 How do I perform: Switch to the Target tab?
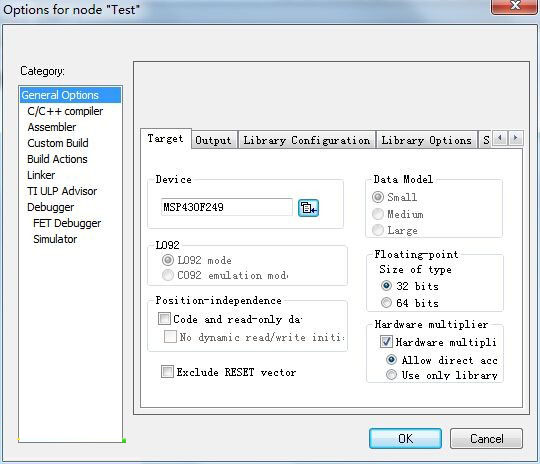[x=165, y=139]
